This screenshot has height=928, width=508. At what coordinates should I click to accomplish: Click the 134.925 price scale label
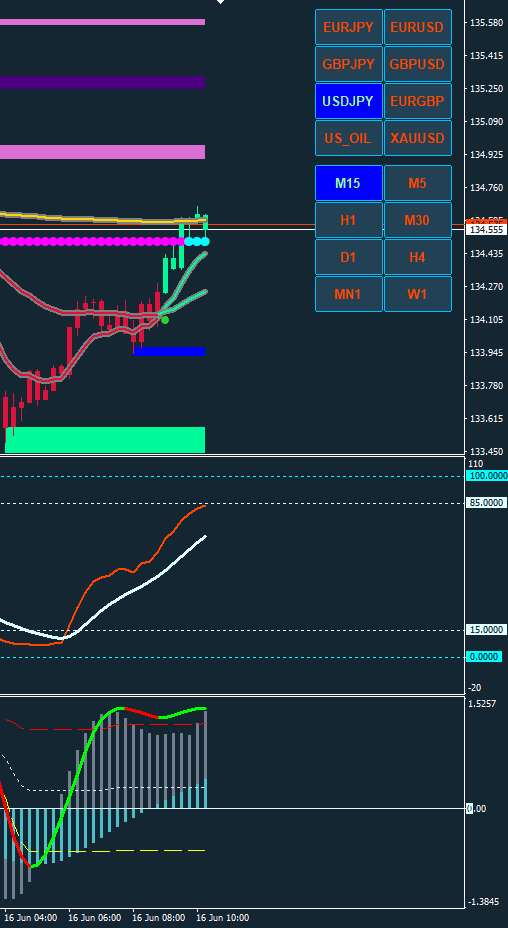point(486,154)
